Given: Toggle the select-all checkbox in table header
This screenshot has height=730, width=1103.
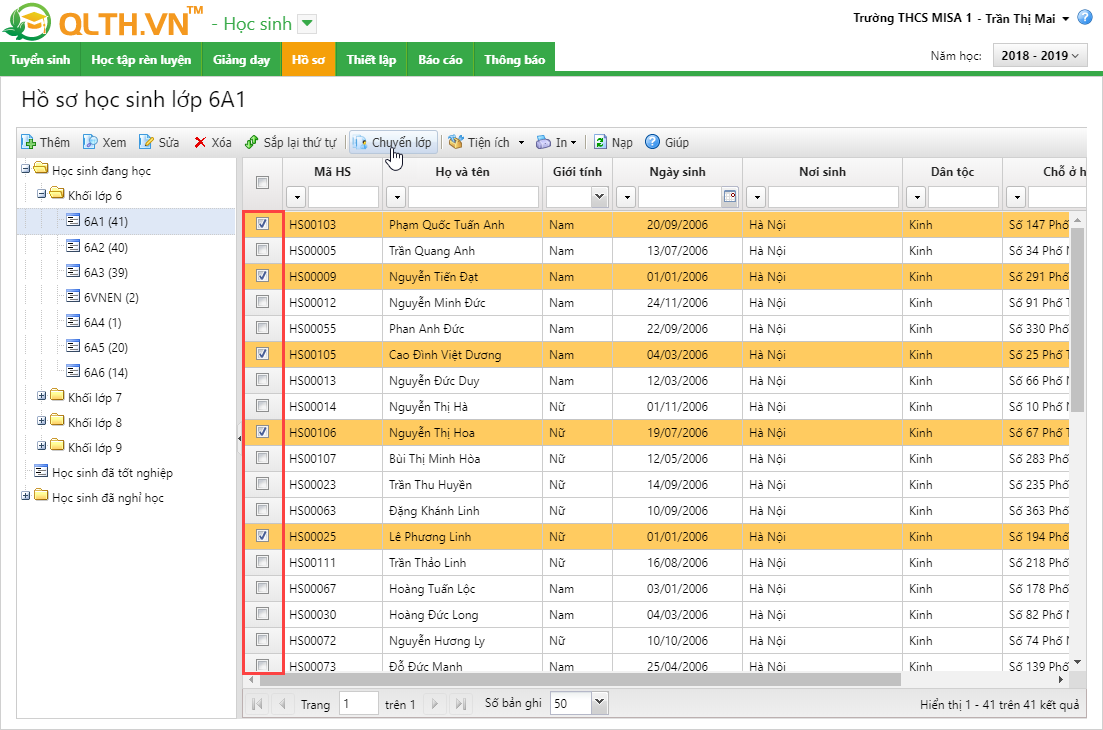Looking at the screenshot, I should pos(262,182).
